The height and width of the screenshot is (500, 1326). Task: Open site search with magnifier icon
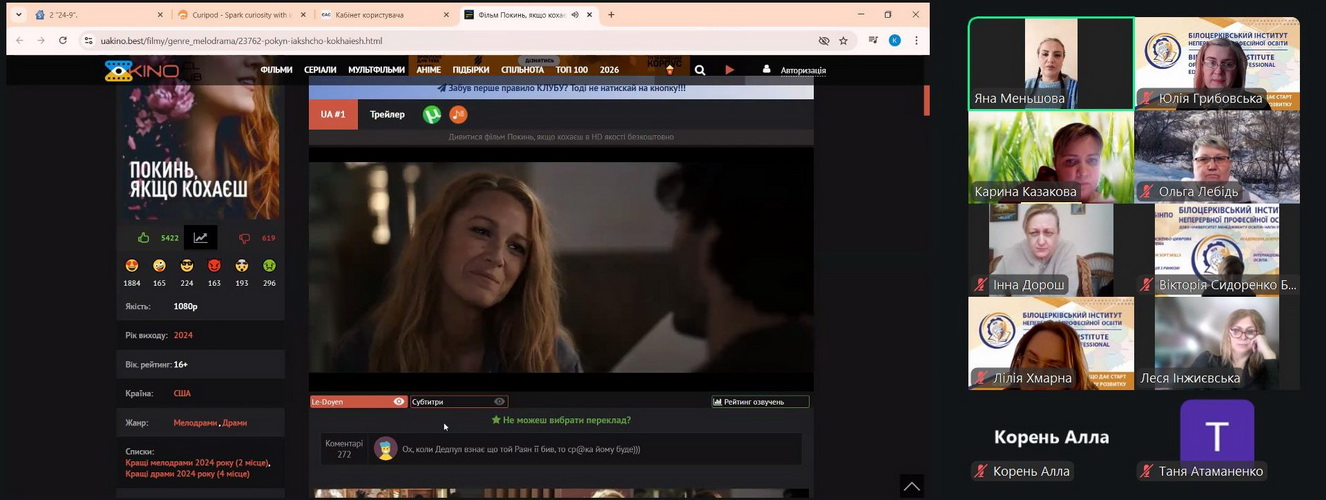tap(700, 70)
